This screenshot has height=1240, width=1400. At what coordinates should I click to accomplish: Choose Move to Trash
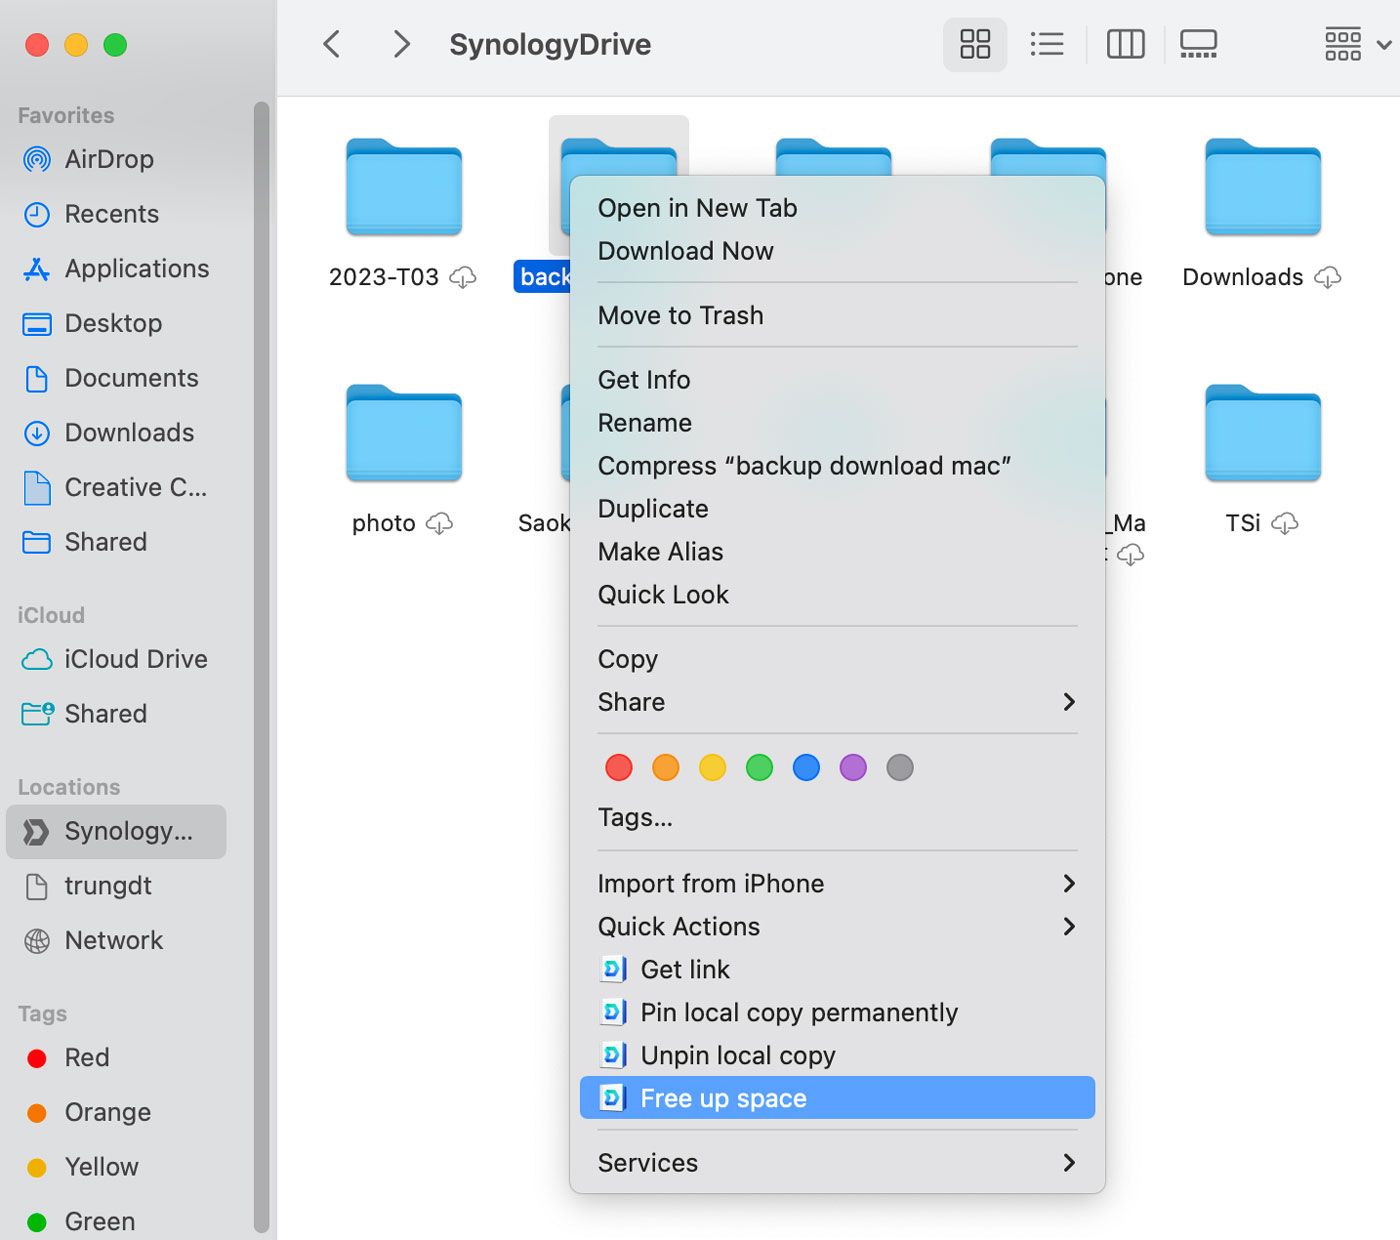(837, 315)
